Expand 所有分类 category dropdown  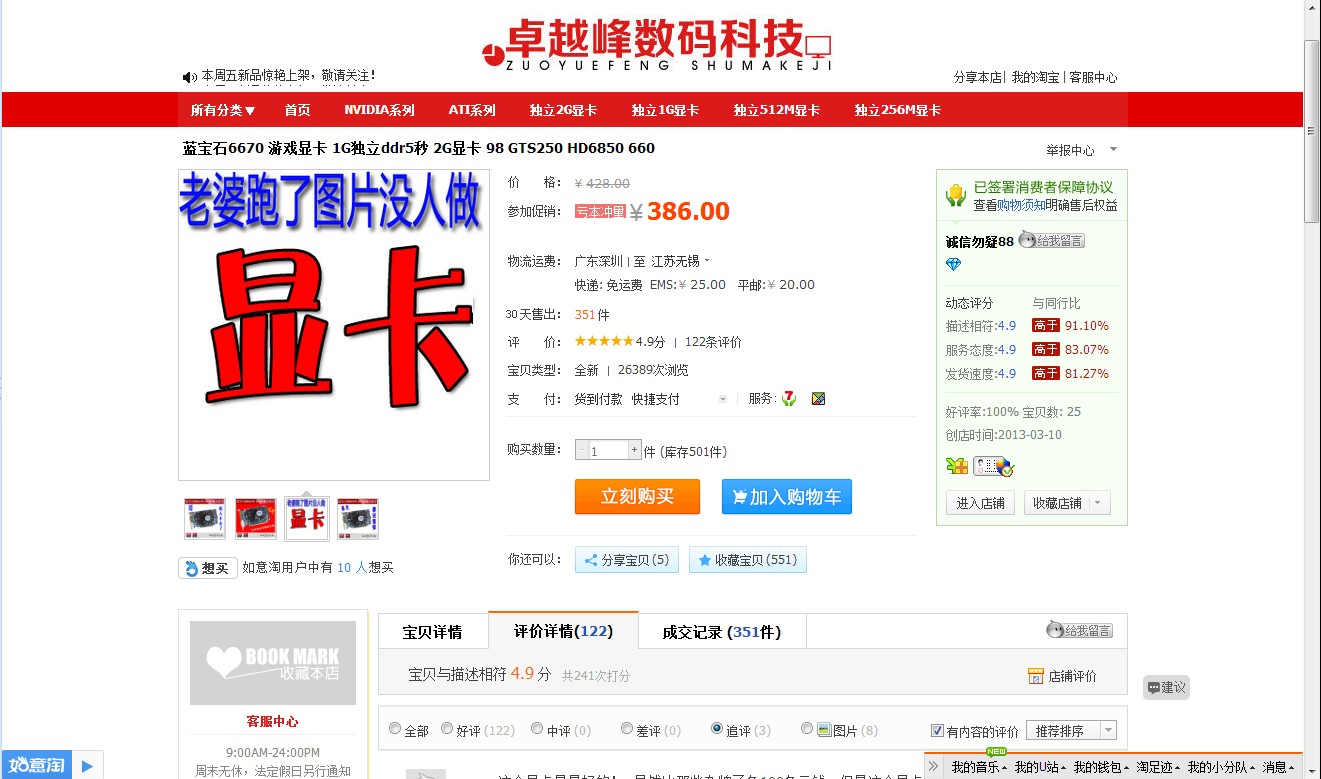[x=223, y=110]
